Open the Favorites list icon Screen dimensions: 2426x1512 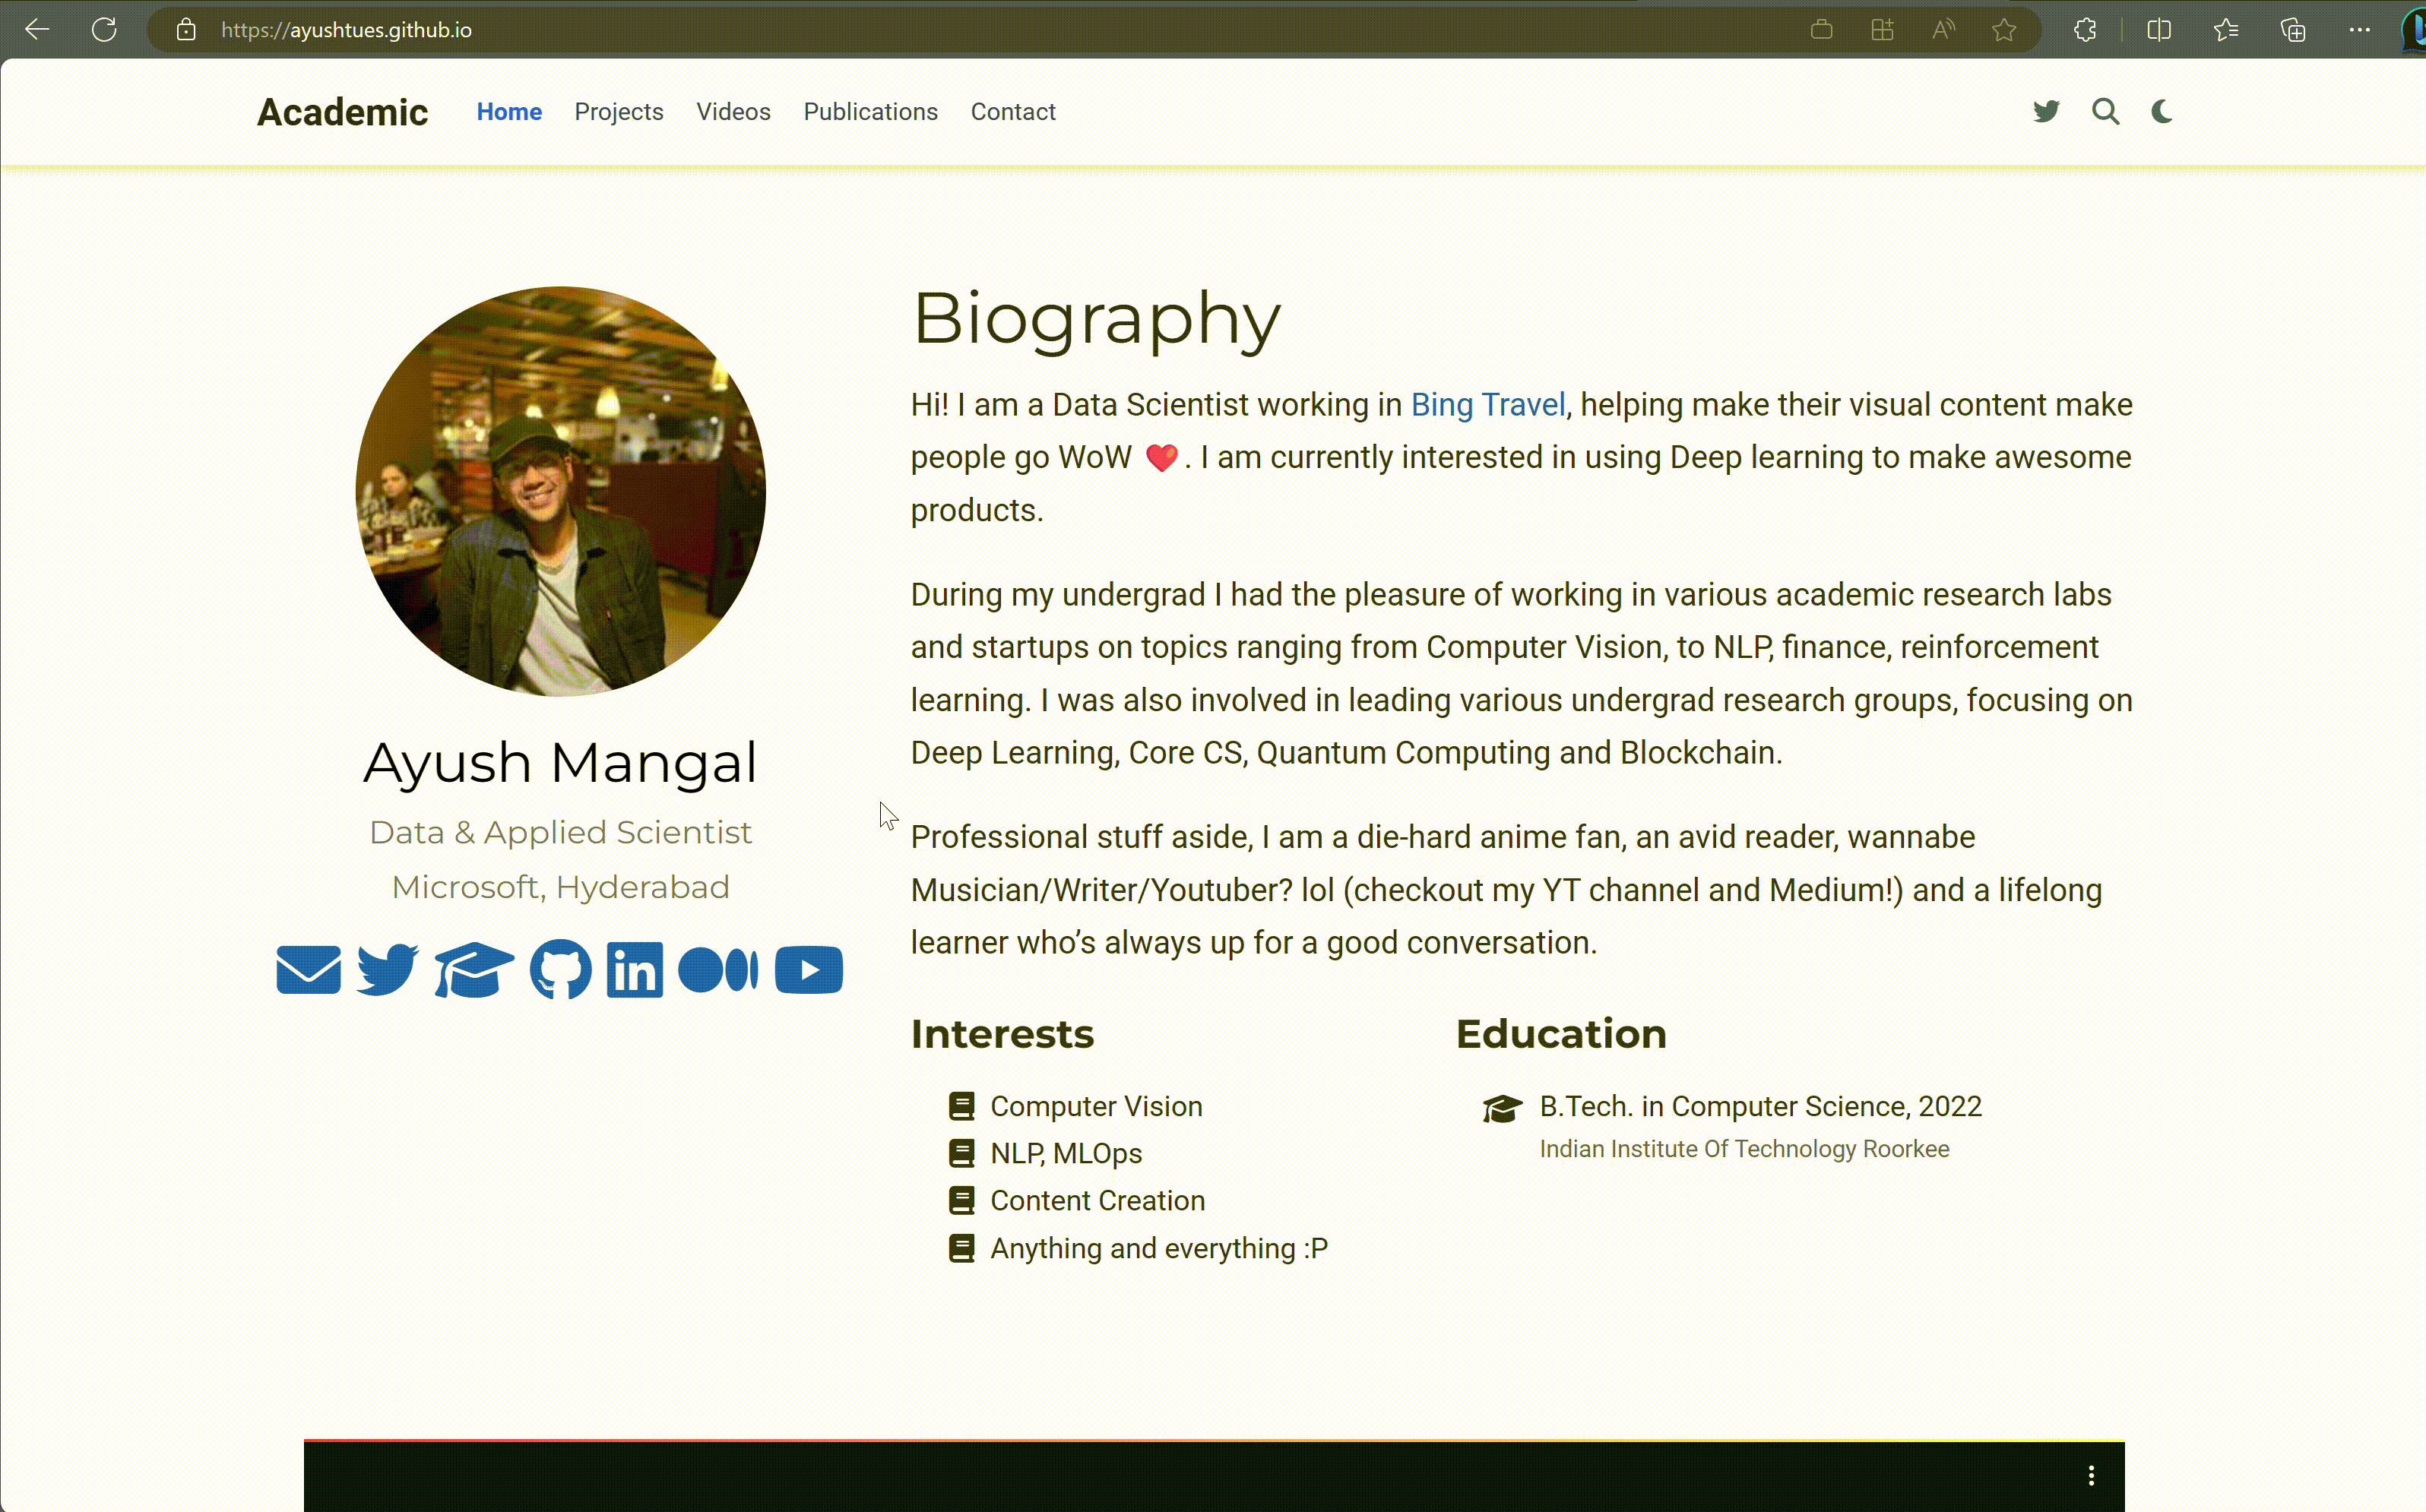[x=2226, y=30]
